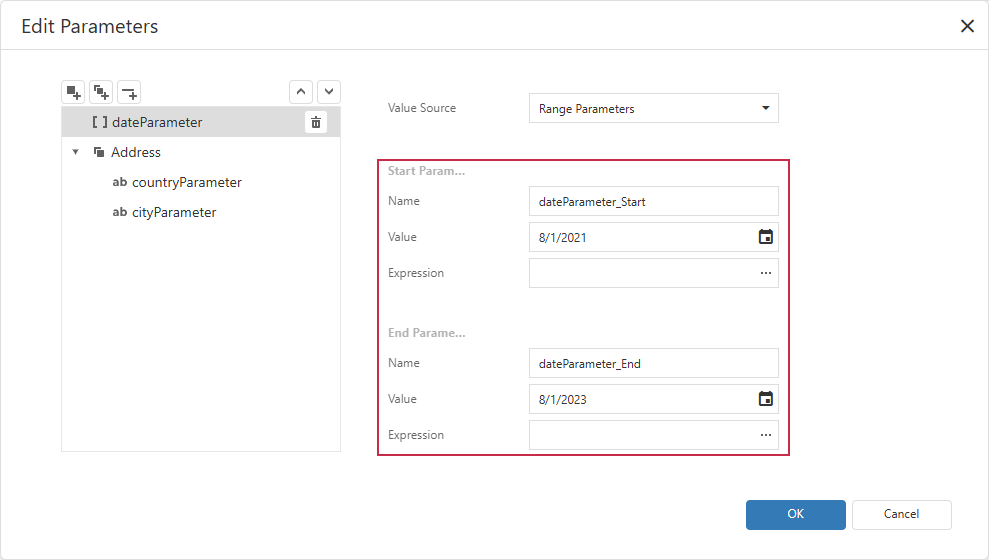Click the Edit Parameters title
This screenshot has height=560, width=989.
[90, 26]
